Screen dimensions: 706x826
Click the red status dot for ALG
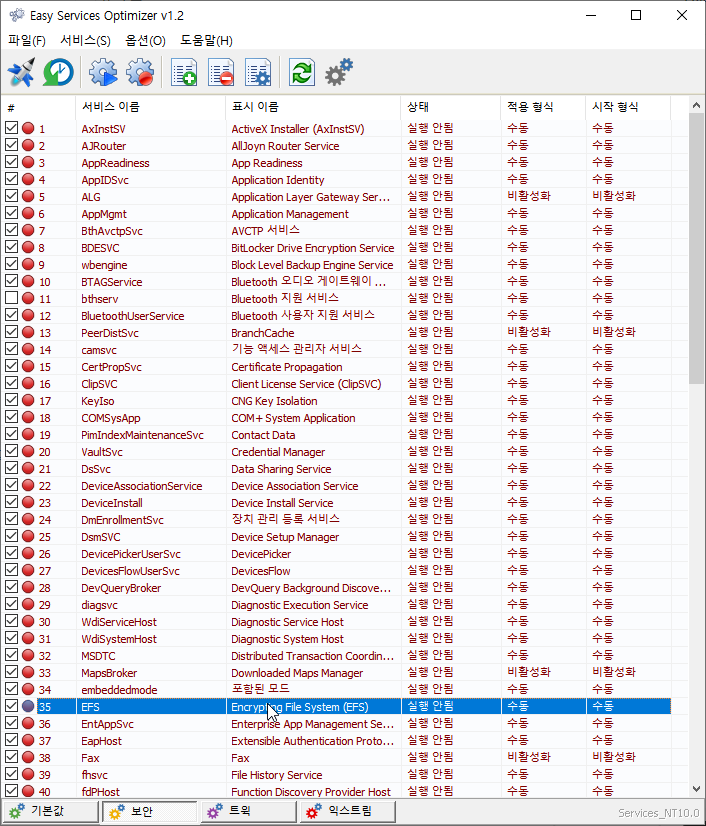pyautogui.click(x=28, y=196)
